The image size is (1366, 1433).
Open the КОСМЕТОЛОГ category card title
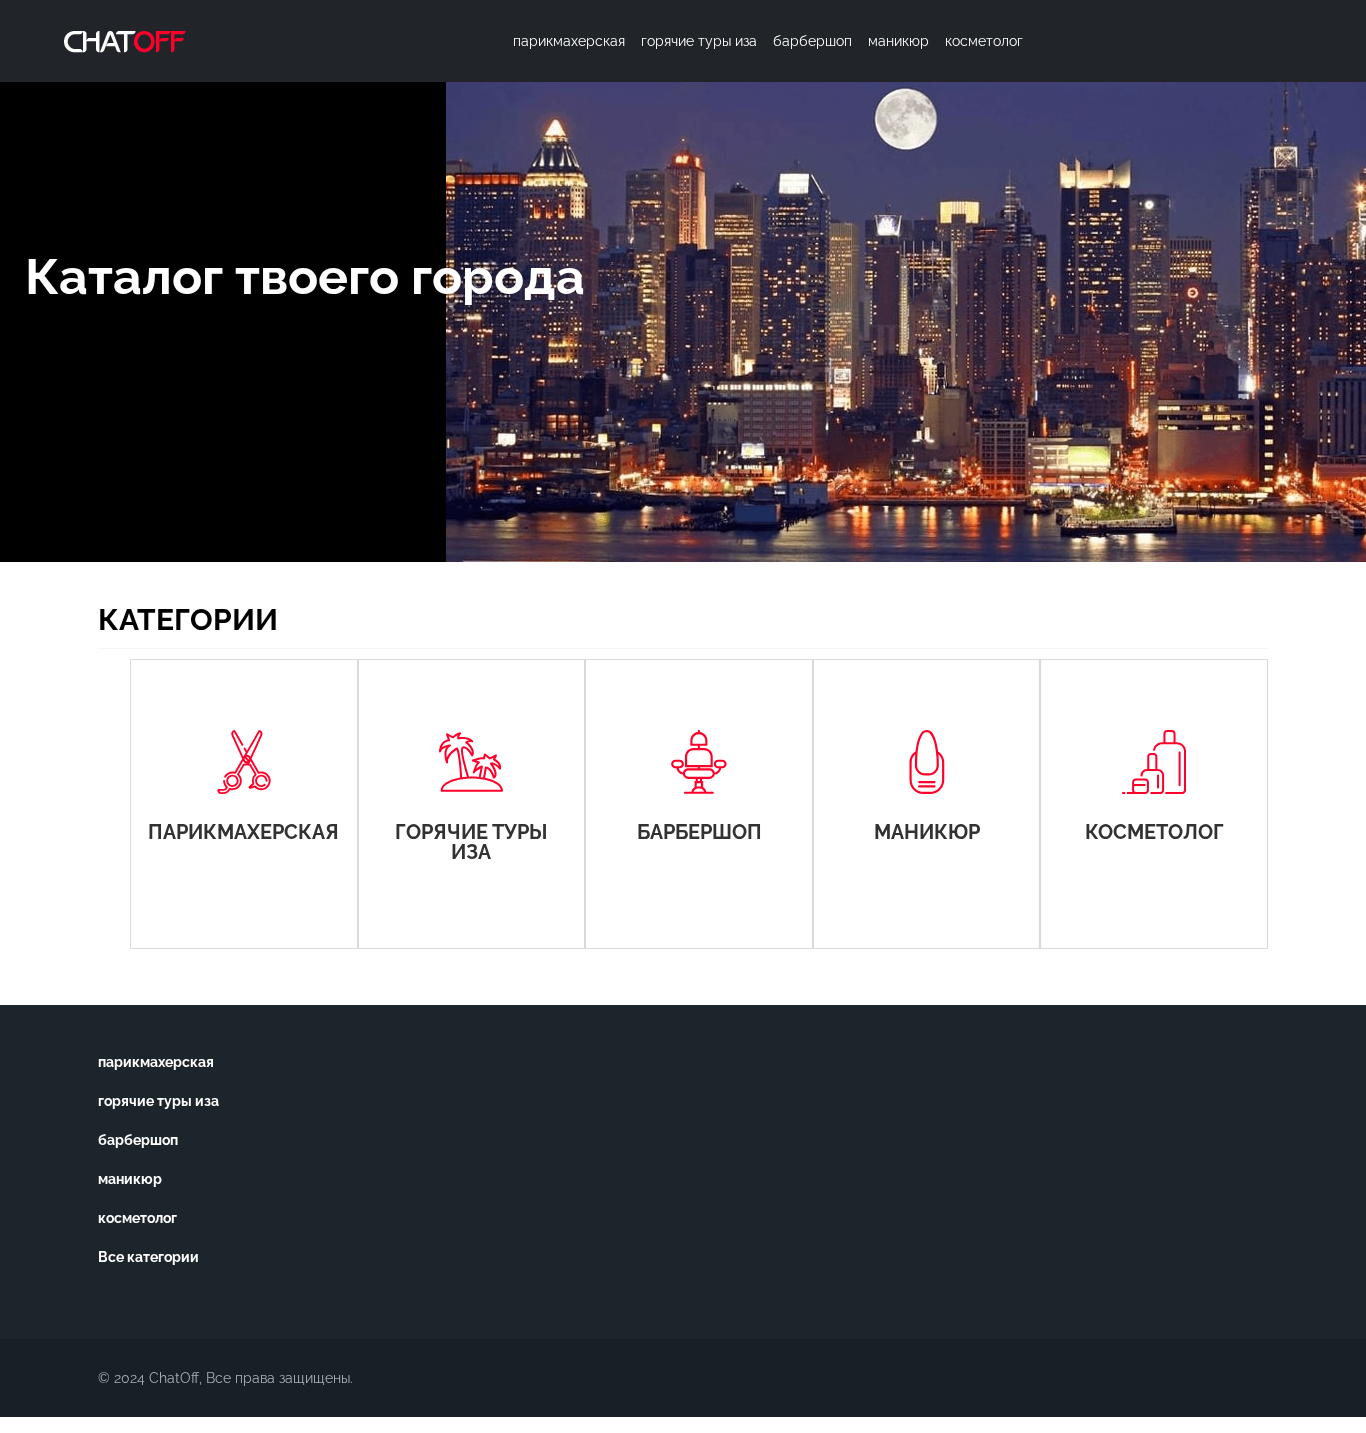point(1154,832)
